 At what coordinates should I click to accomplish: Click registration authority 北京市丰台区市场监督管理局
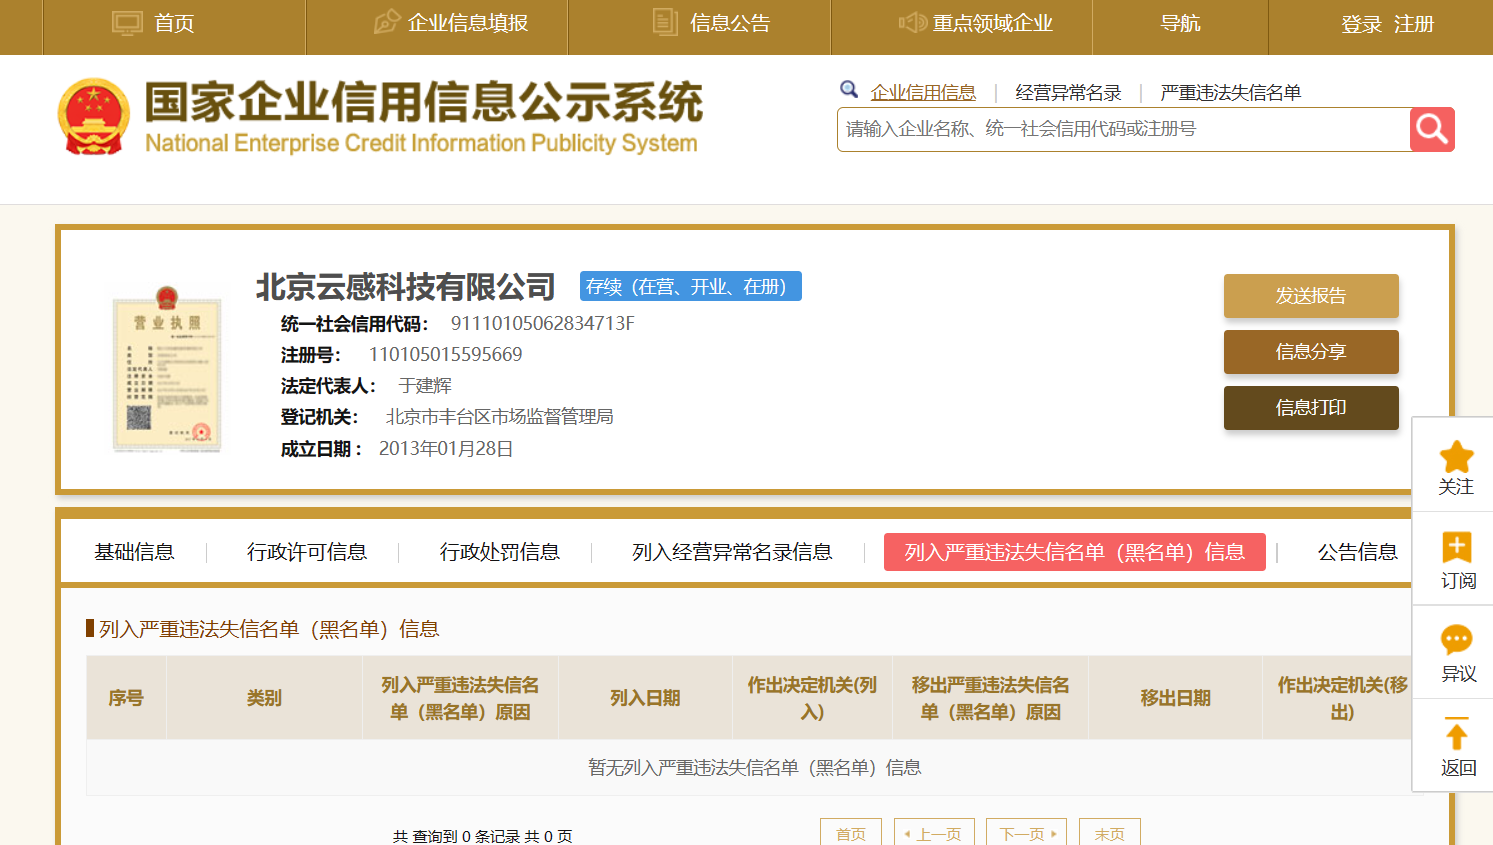(x=500, y=416)
